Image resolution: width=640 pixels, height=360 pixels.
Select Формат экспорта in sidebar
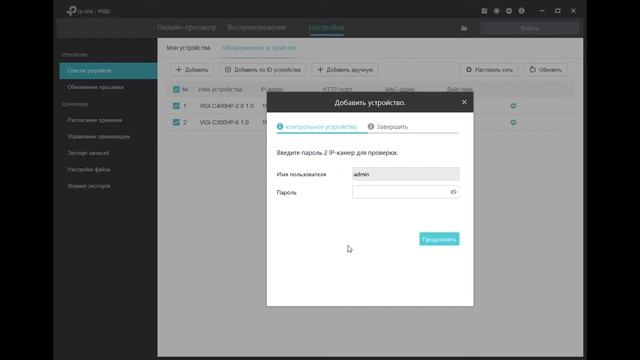89,186
